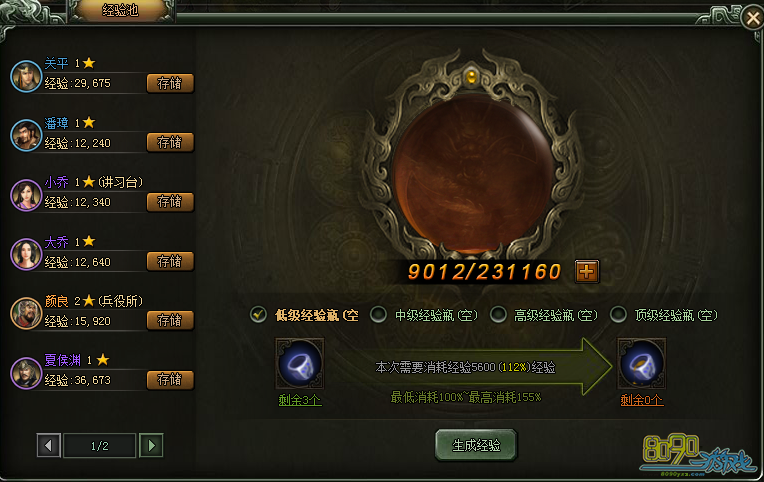Screen dimensions: 764x482
Task: Click 夏侯渊's hero portrait icon
Action: pyautogui.click(x=26, y=373)
